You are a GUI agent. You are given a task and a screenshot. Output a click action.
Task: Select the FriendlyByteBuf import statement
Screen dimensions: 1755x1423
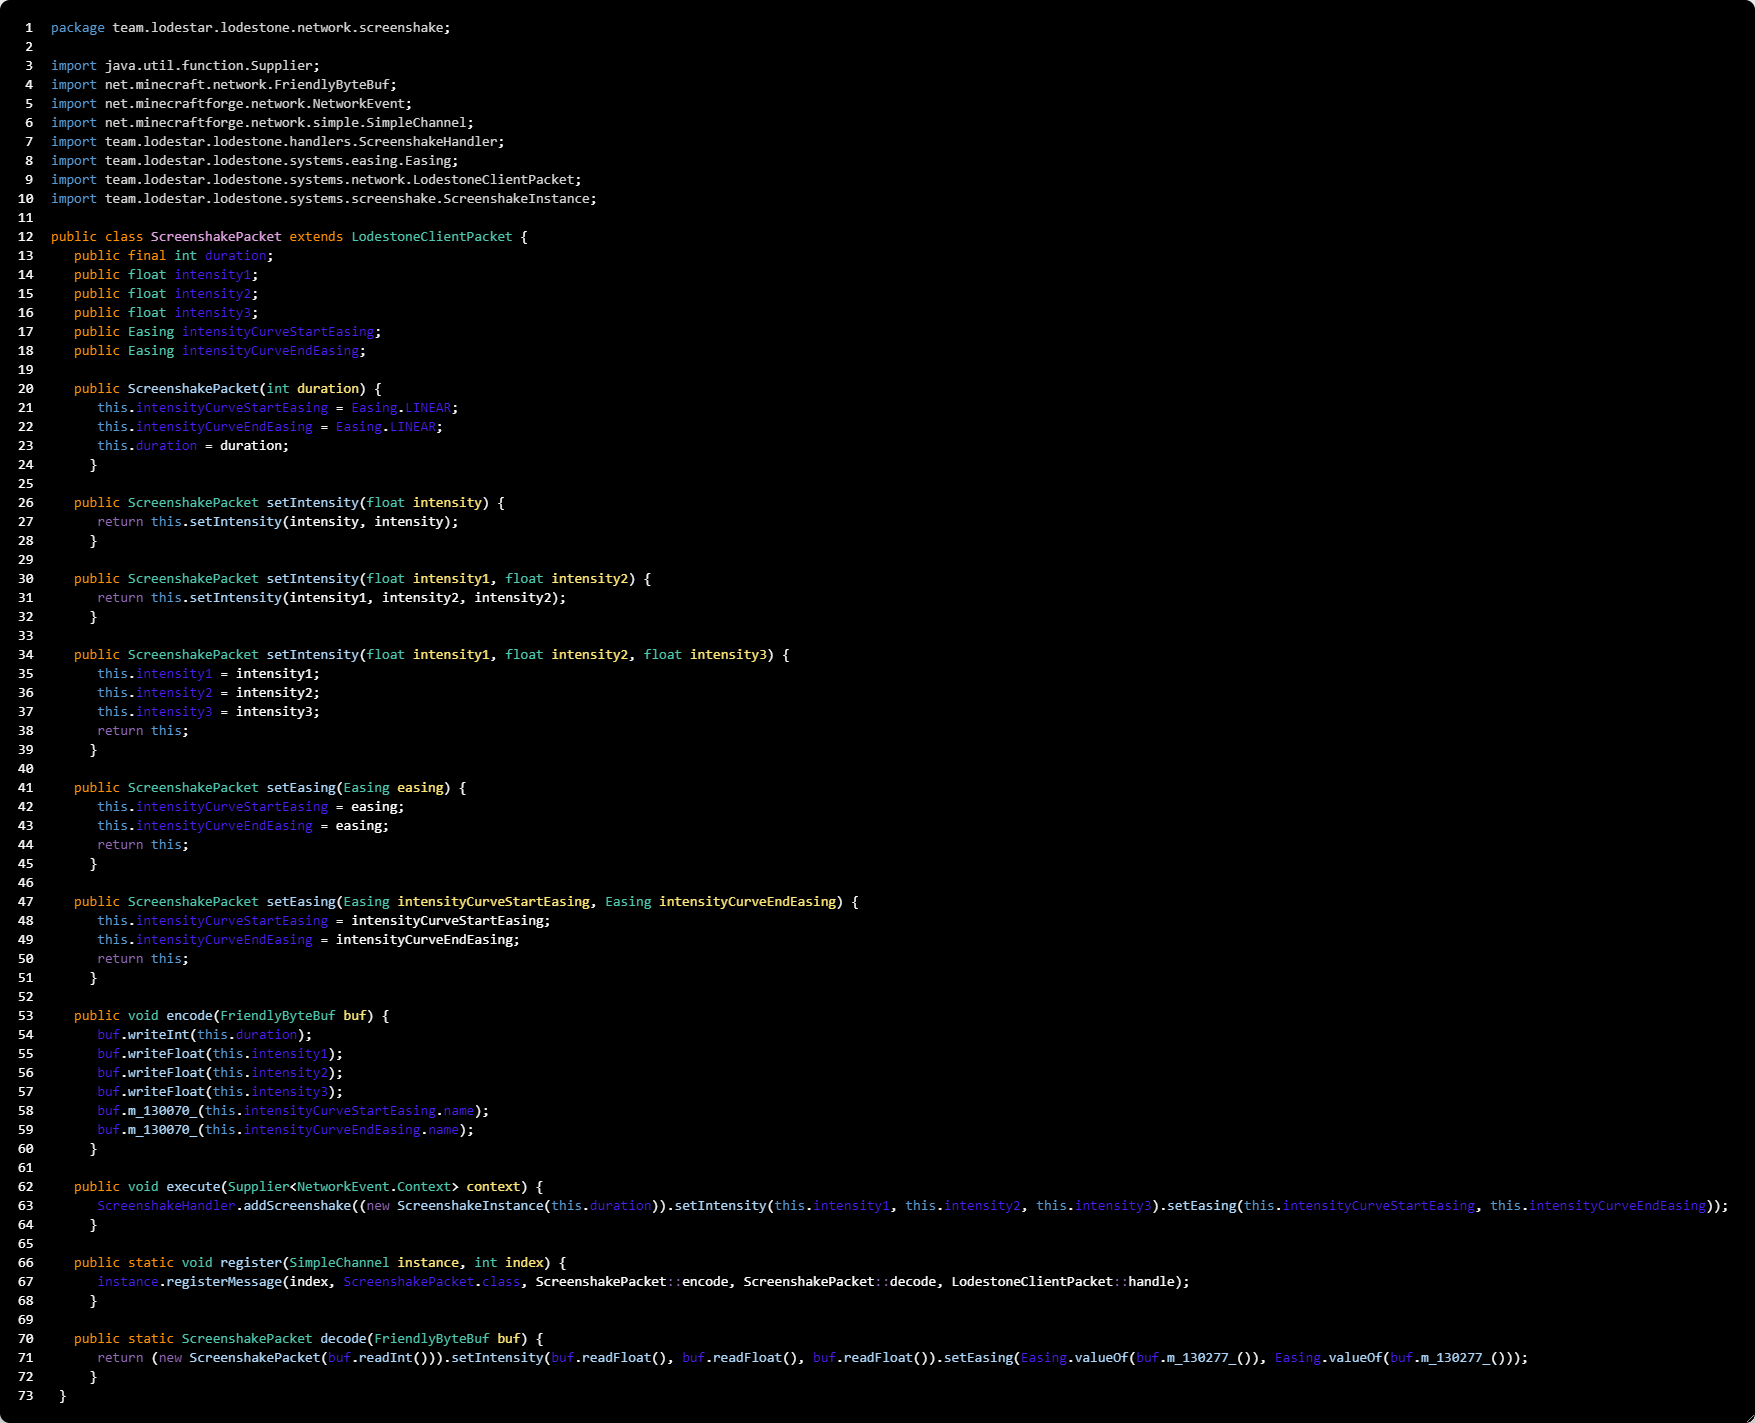(223, 85)
